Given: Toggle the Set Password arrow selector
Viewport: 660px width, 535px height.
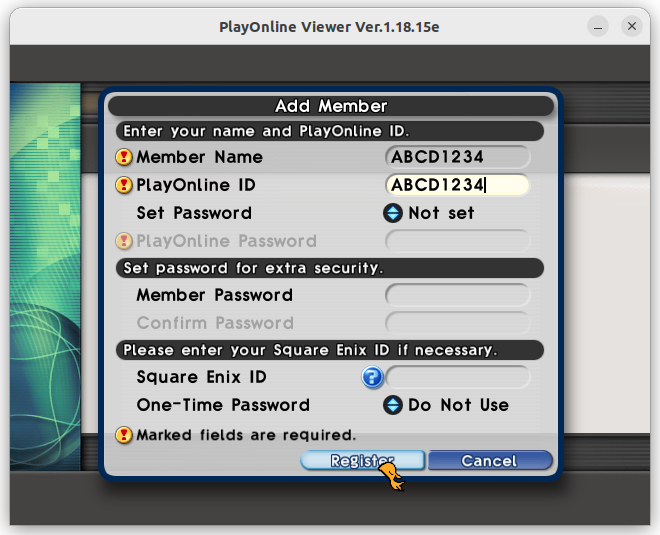Looking at the screenshot, I should [393, 213].
